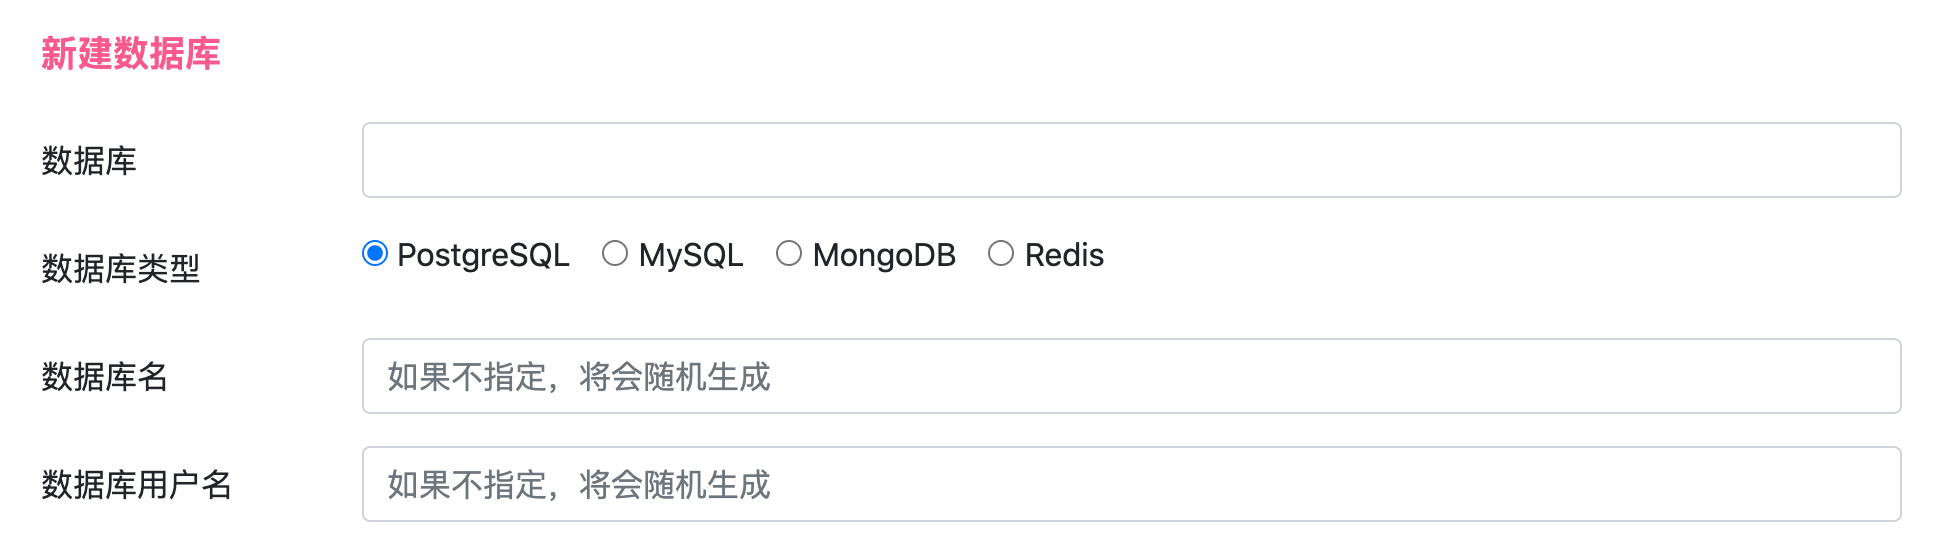Click the MySQL option label text
The width and height of the screenshot is (1938, 558).
click(x=691, y=255)
